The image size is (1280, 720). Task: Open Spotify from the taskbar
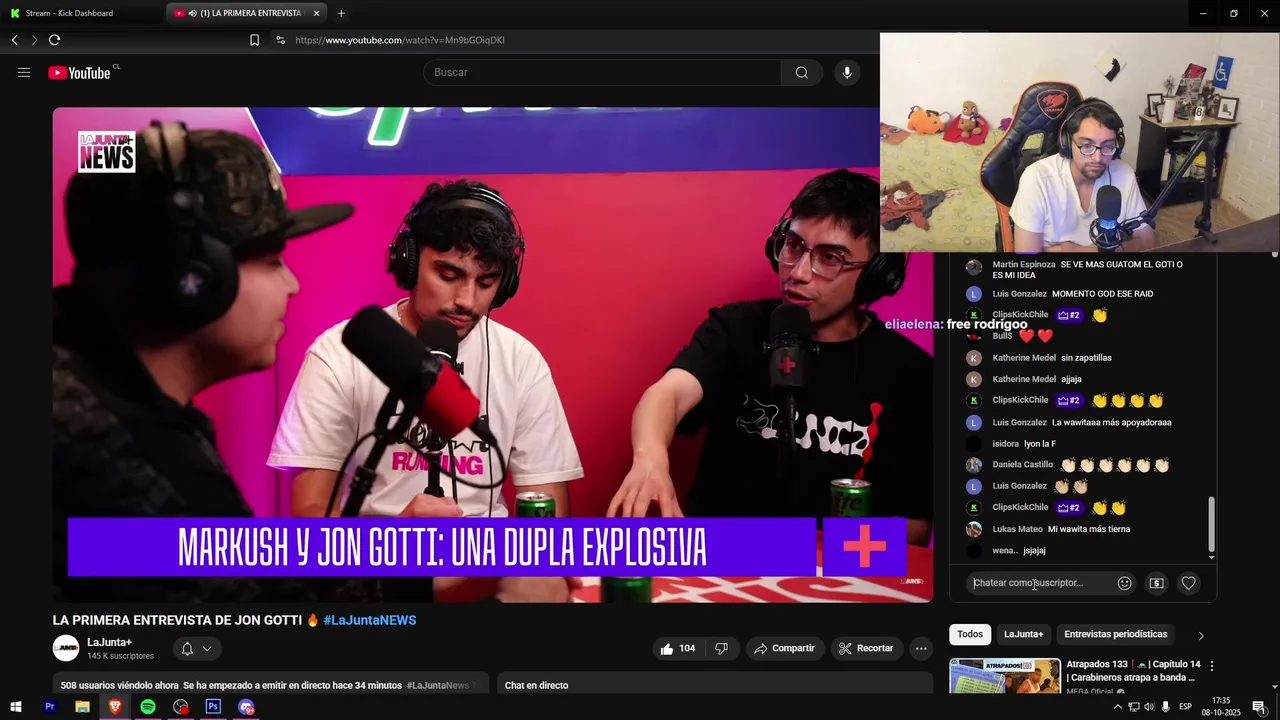click(148, 707)
